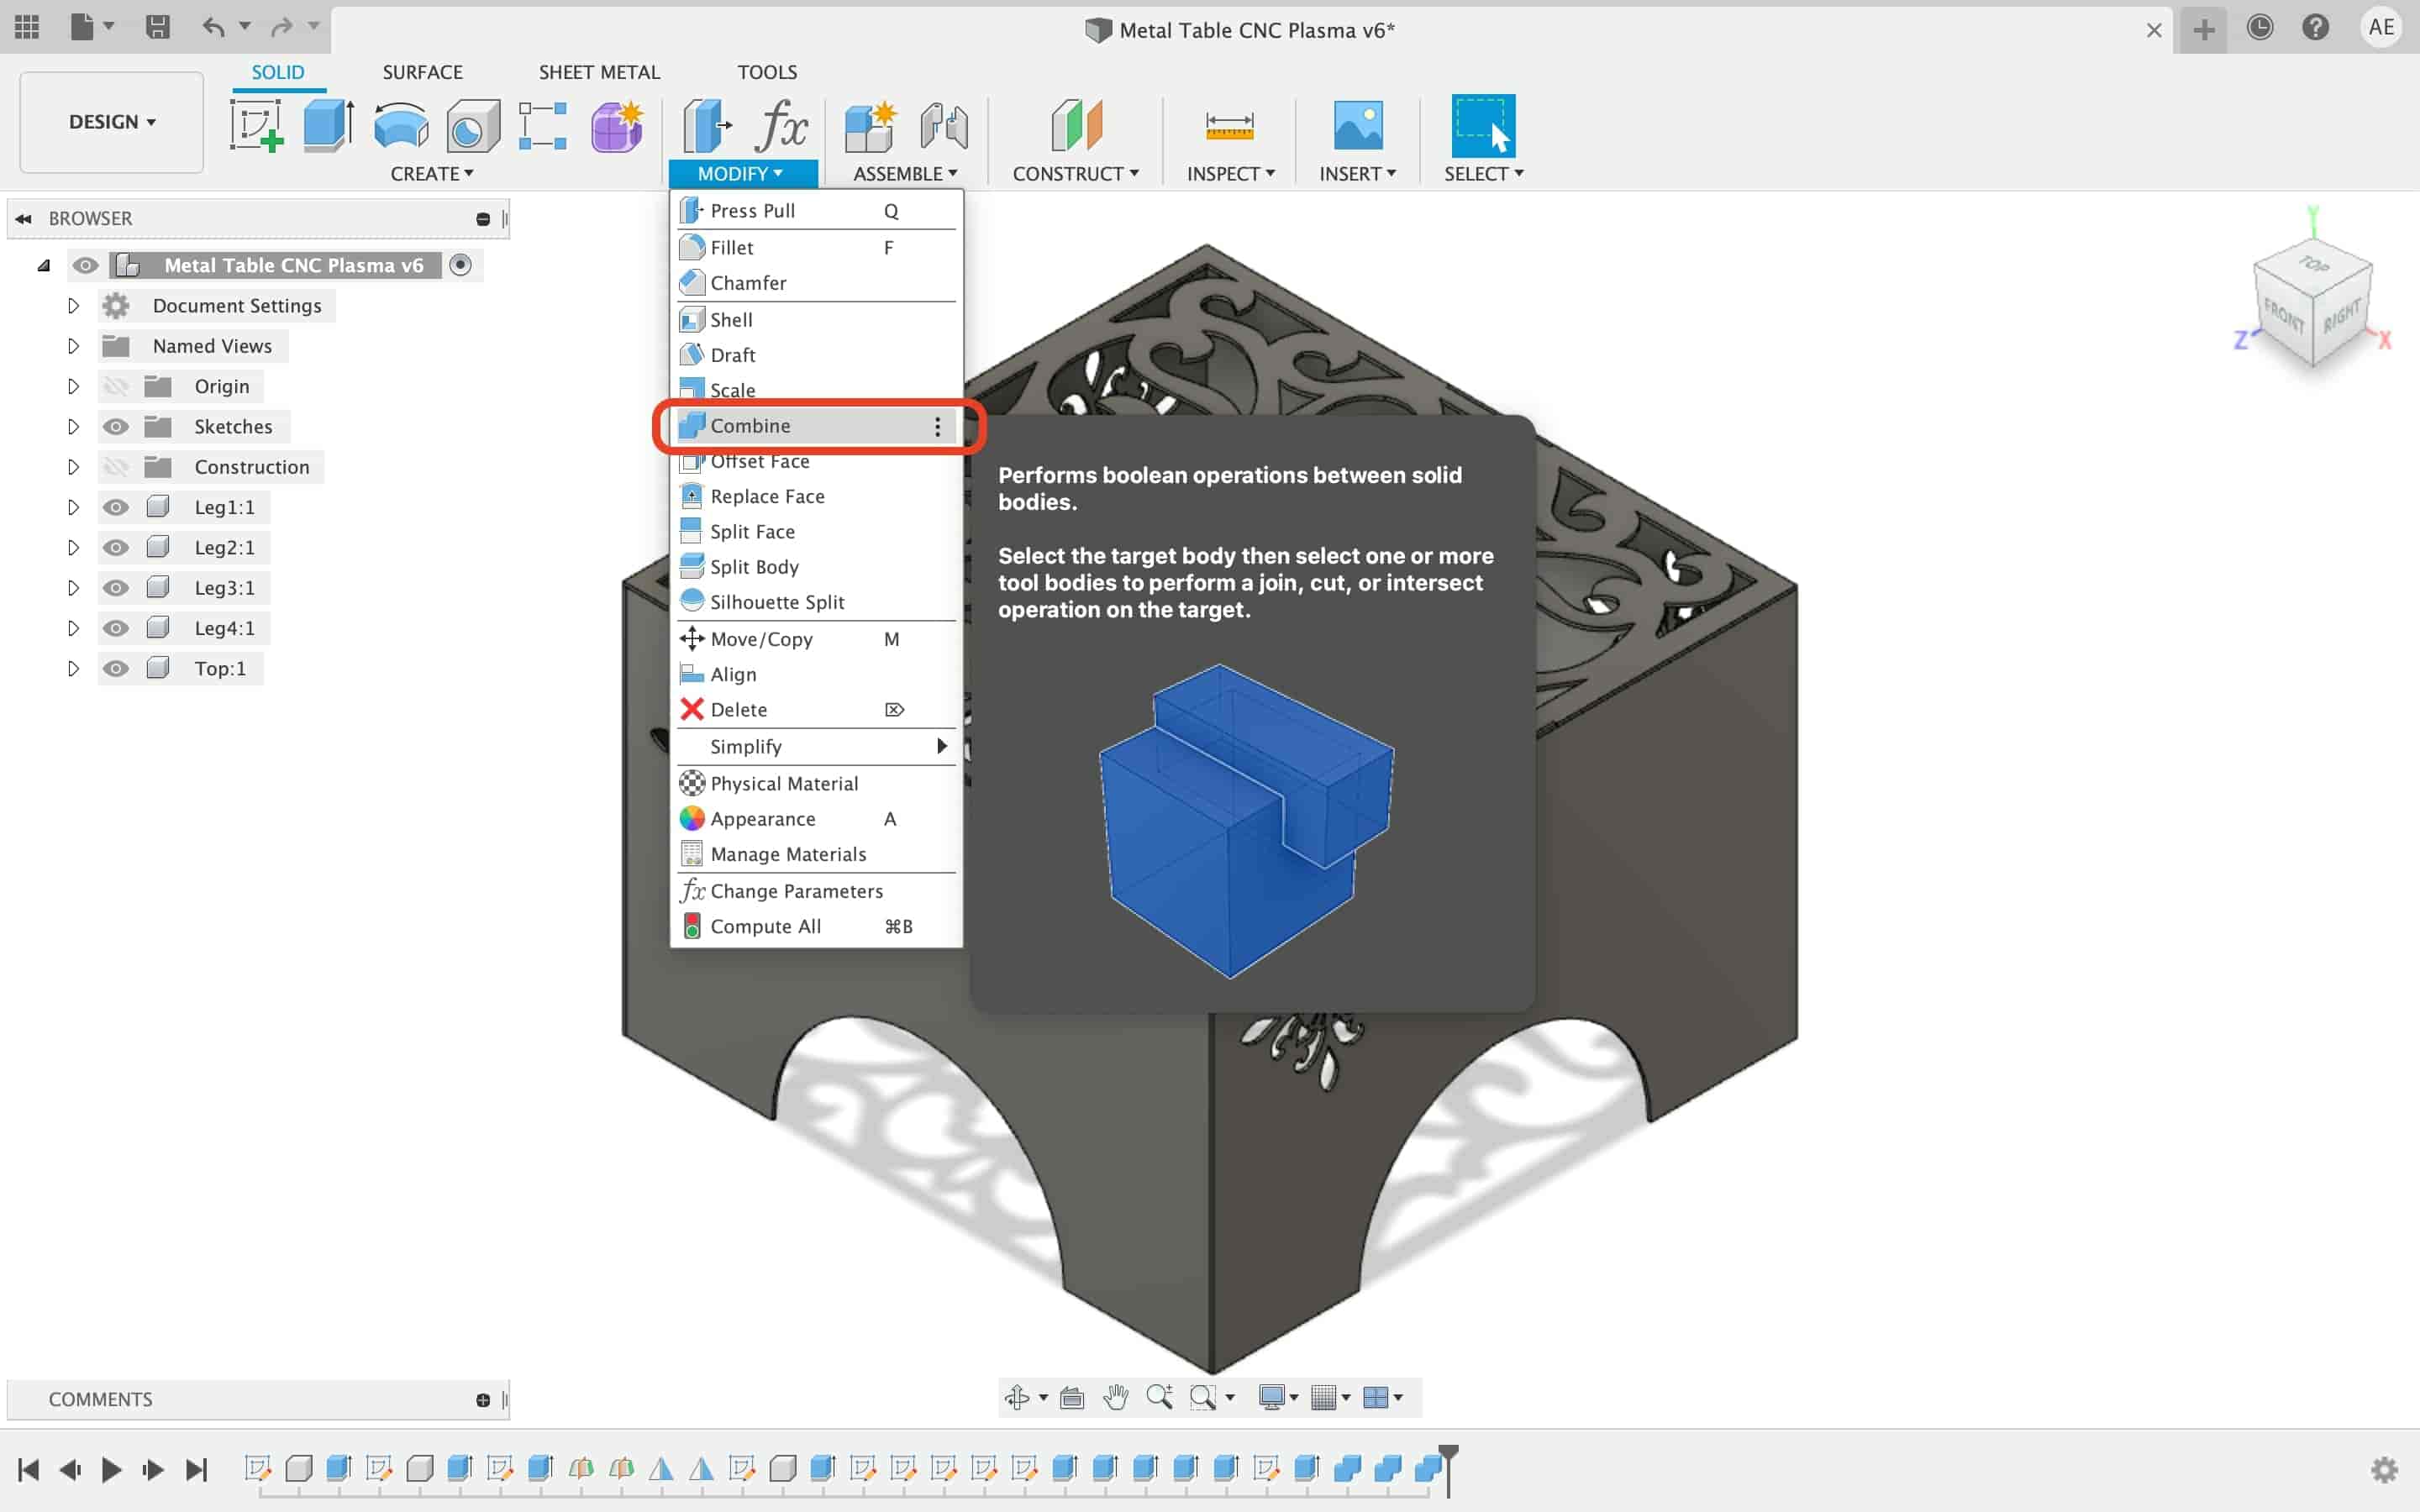Open the Change Parameters fx toolbar icon
Screen dimensions: 2420x1512
click(781, 126)
